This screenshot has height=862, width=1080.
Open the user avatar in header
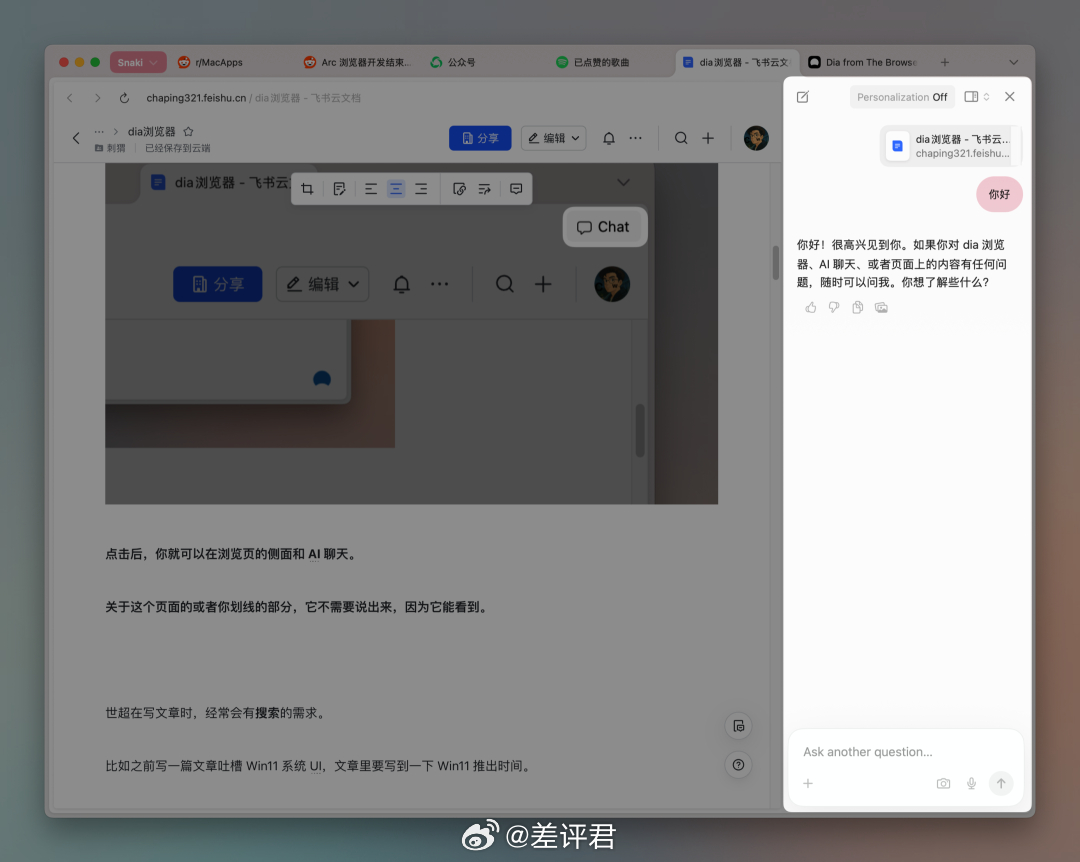pyautogui.click(x=756, y=138)
